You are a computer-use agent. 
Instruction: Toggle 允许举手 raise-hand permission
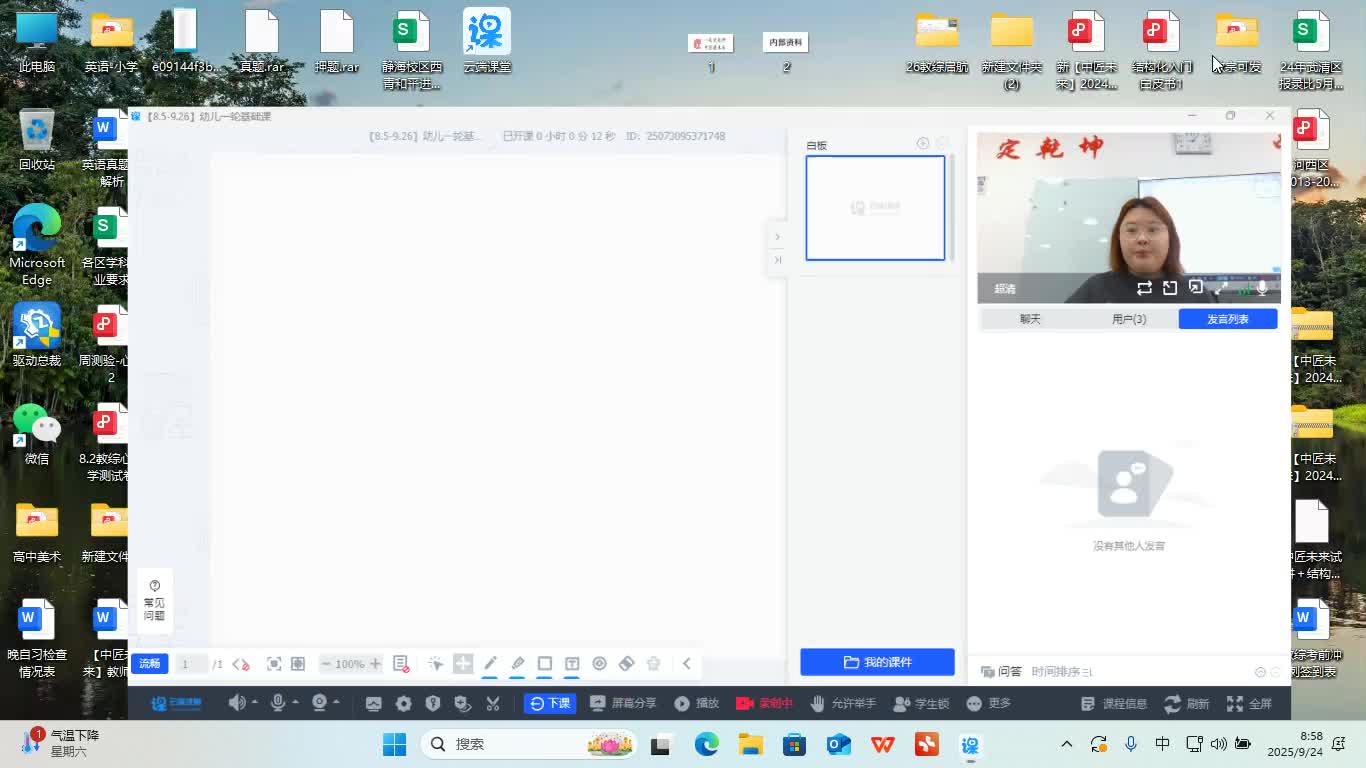(843, 703)
